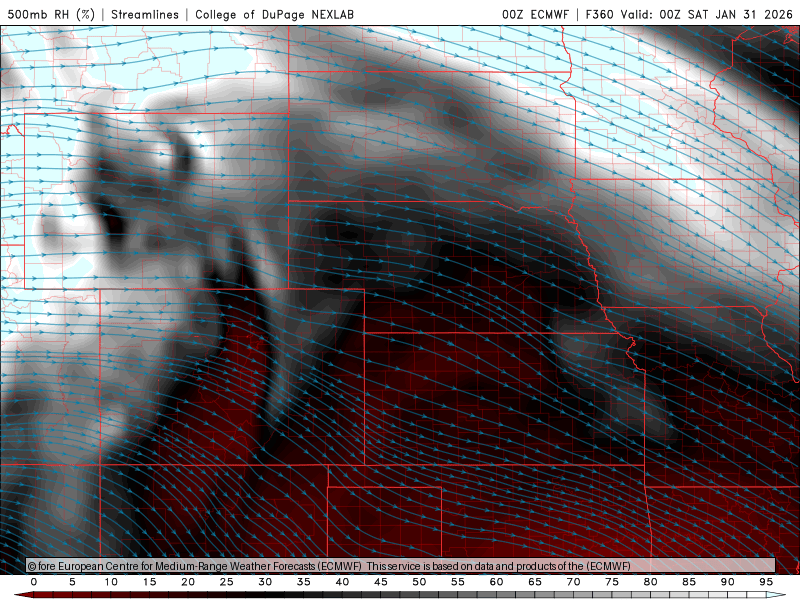Select the "65" color scale label
800x600 pixels.
(535, 582)
